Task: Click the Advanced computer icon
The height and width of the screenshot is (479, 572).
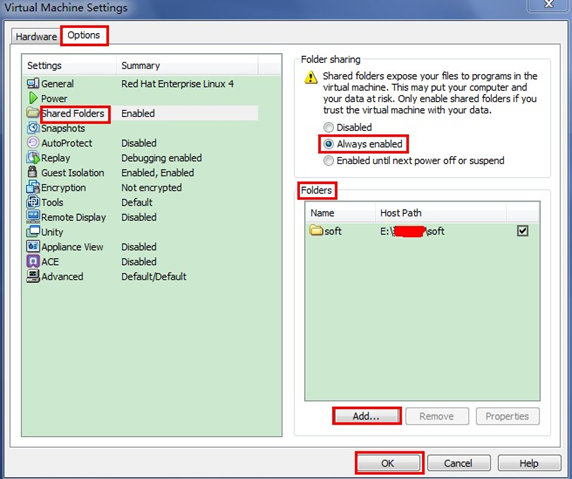Action: point(33,276)
